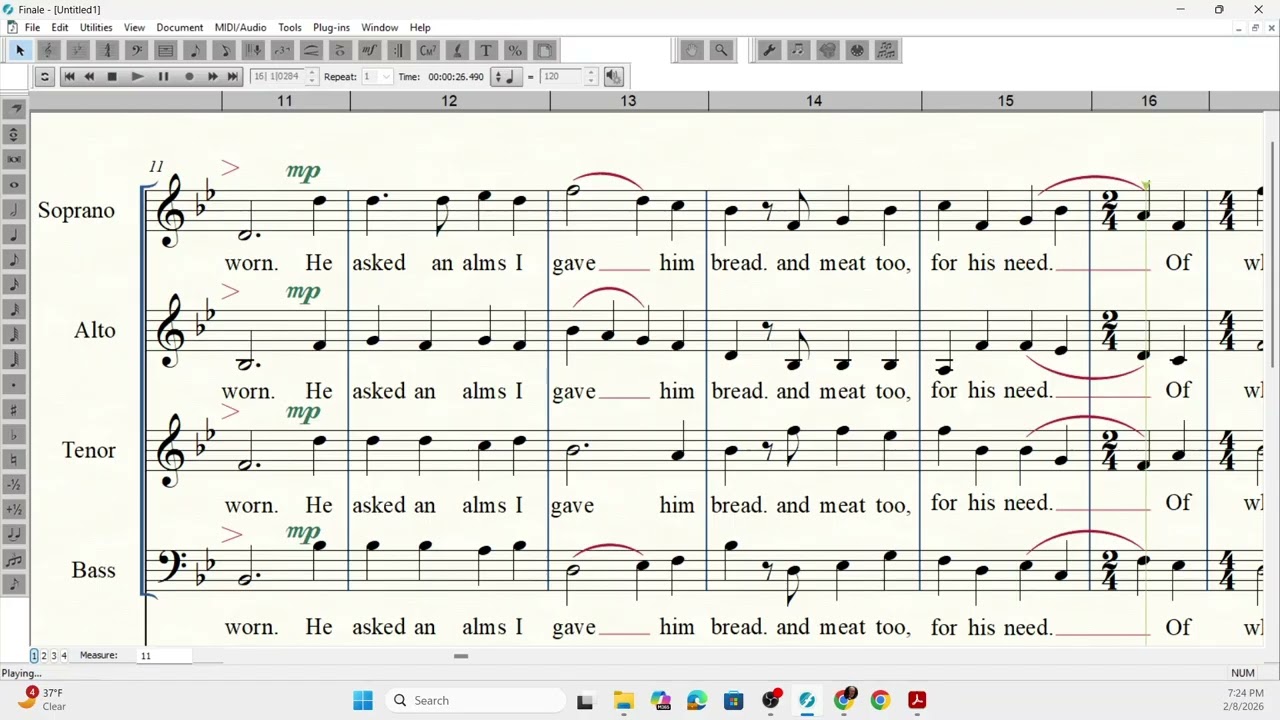
Task: Open the Document menu
Action: tap(179, 27)
